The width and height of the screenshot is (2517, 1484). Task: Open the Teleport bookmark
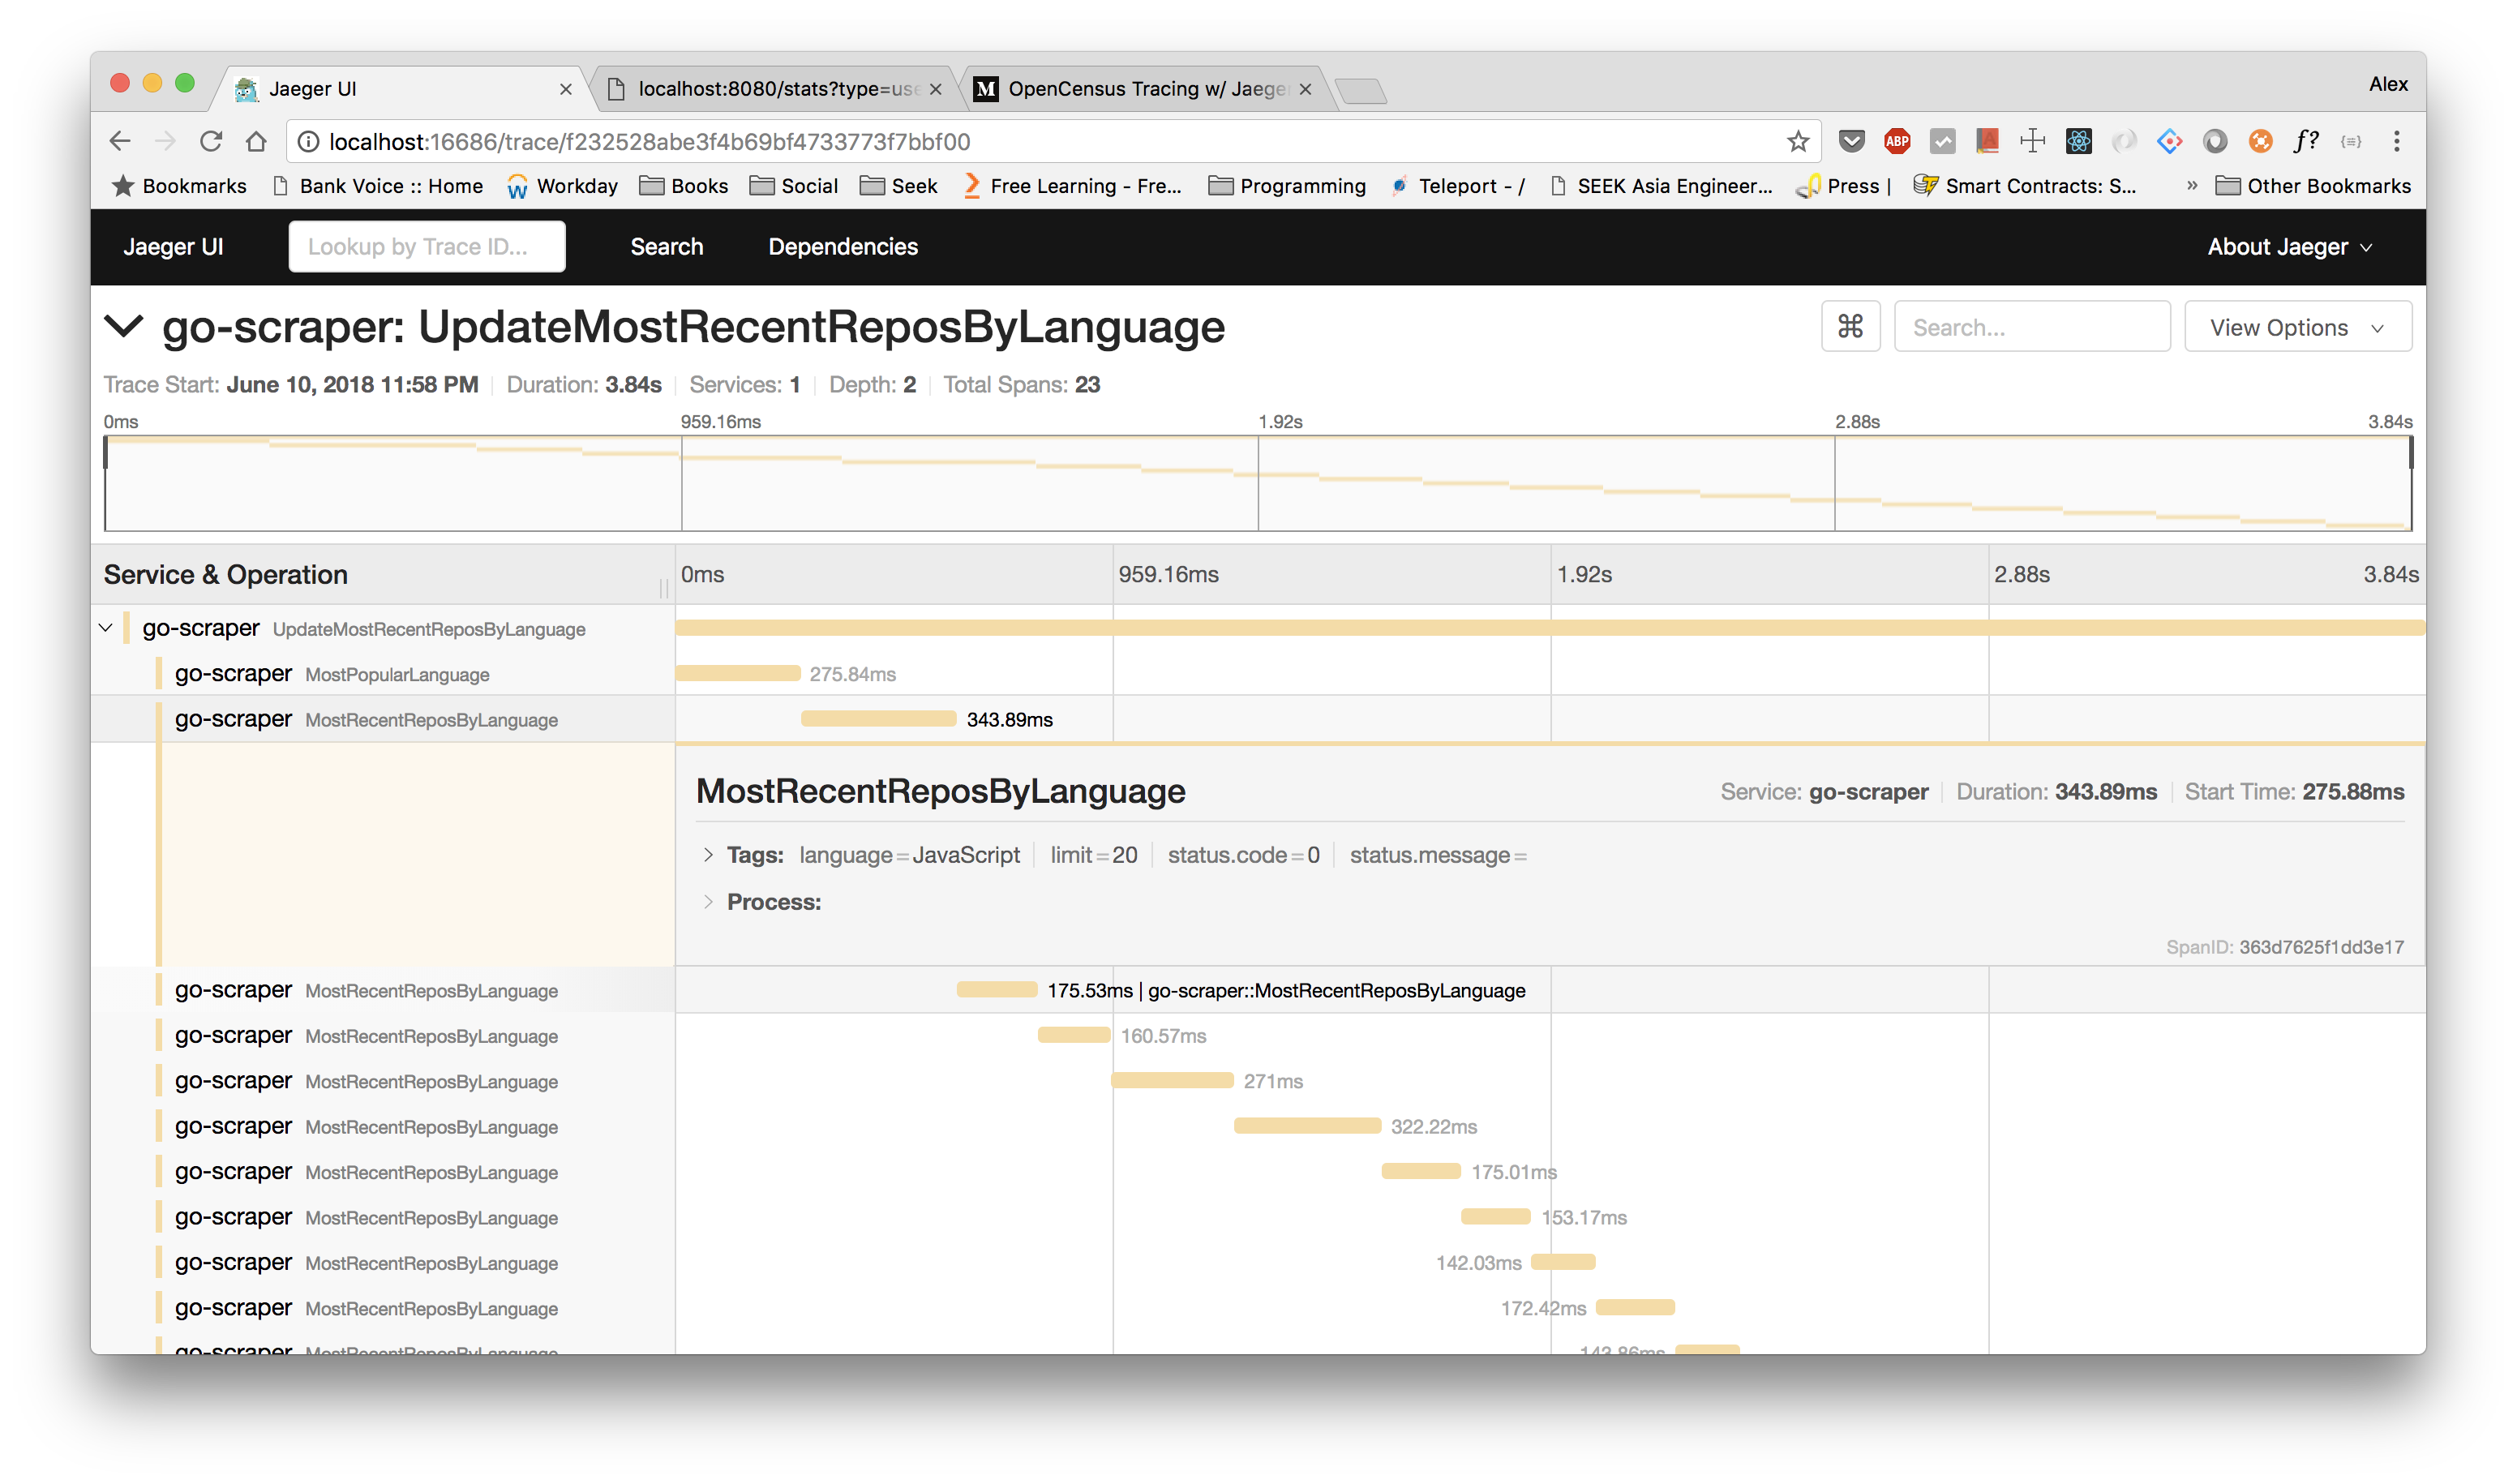tap(1458, 186)
